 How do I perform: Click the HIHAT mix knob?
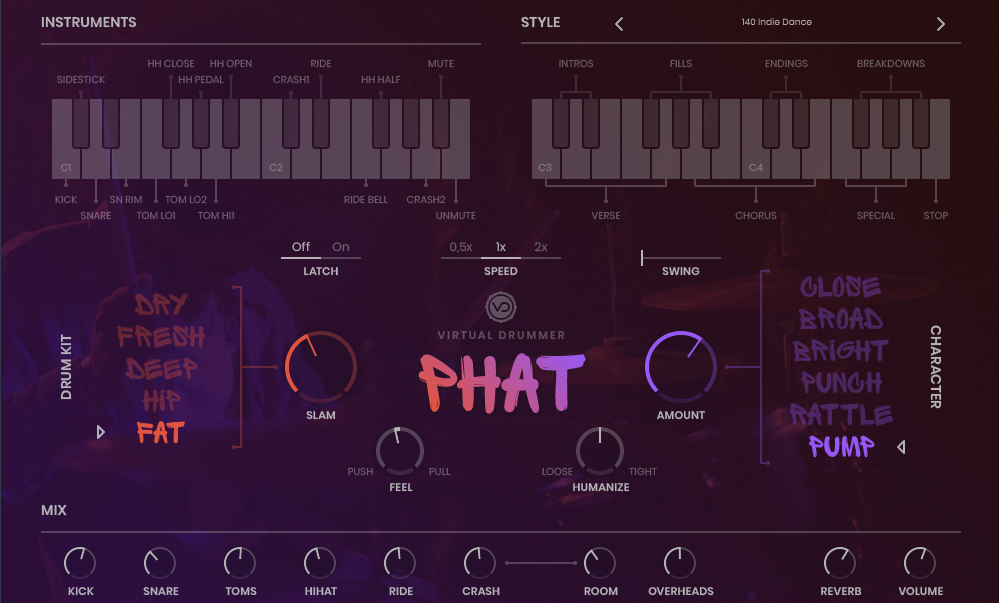320,563
